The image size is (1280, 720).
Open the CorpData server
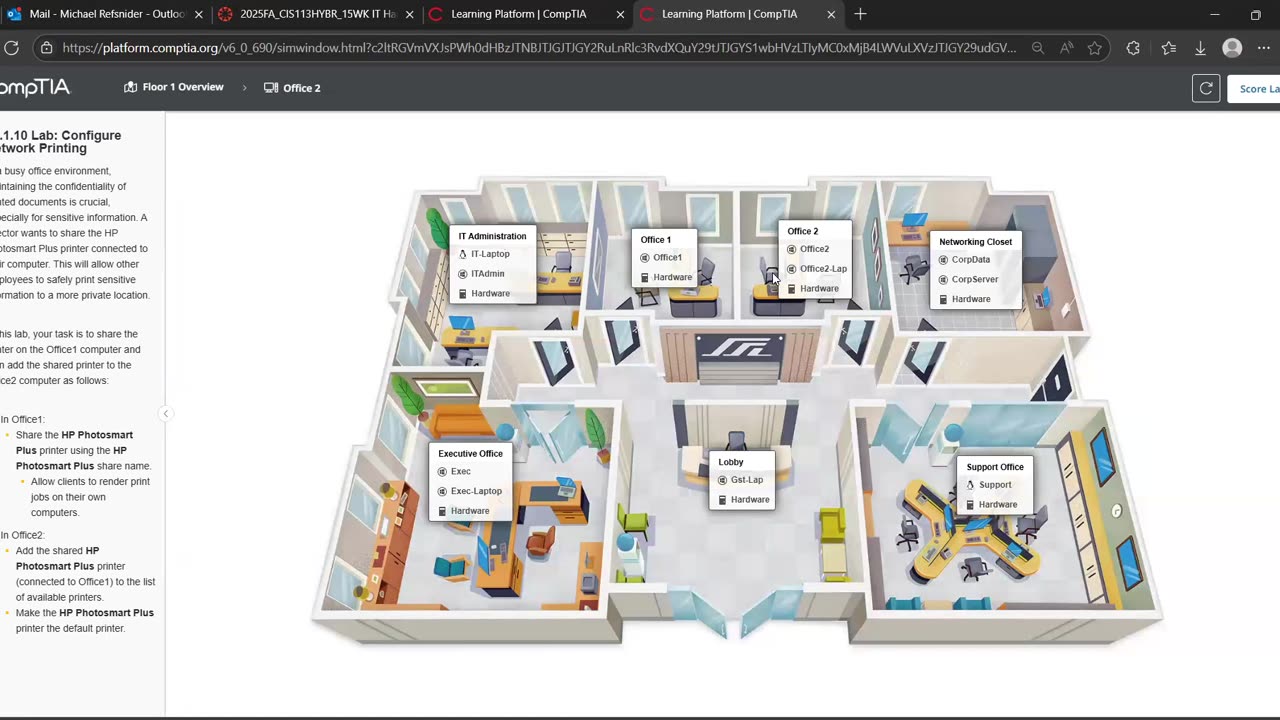971,260
